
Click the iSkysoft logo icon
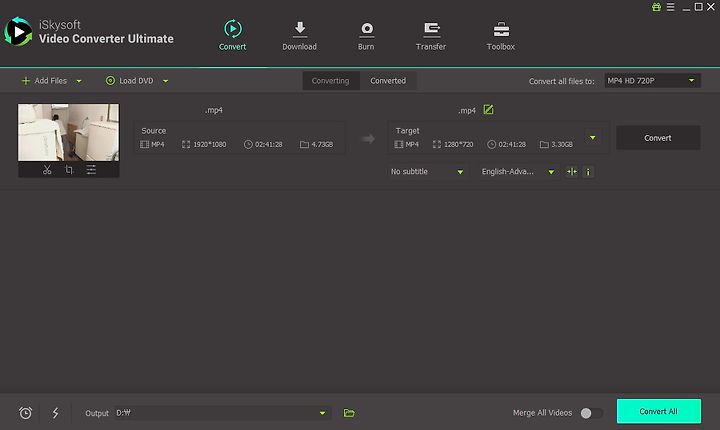(x=18, y=32)
